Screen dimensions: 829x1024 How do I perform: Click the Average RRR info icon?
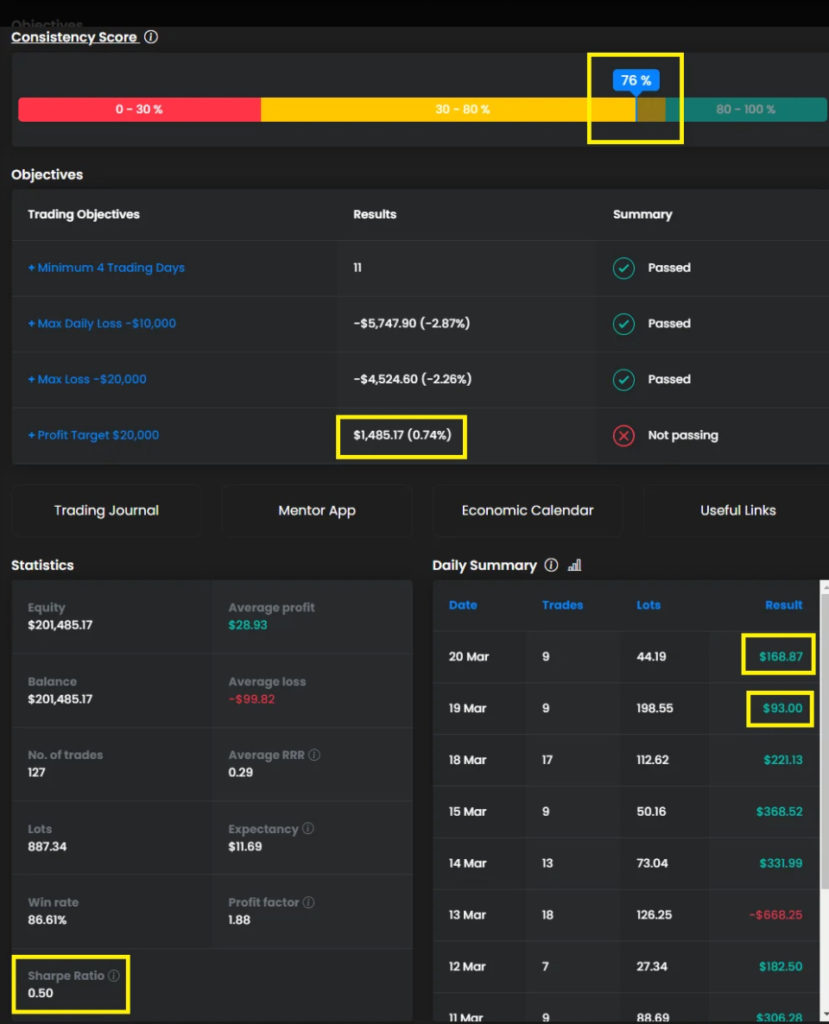(314, 756)
